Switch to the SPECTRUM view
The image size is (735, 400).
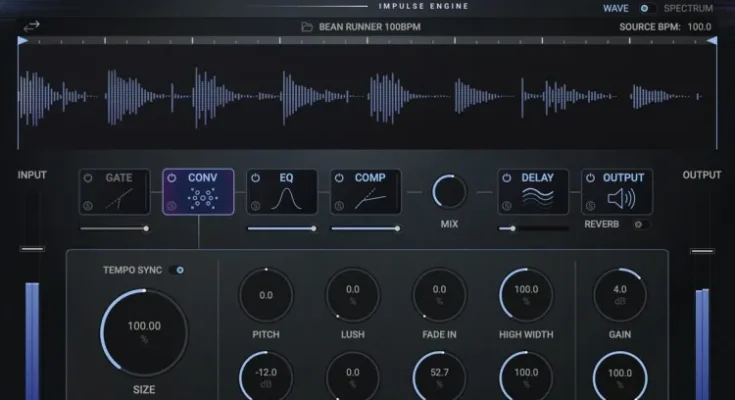click(688, 8)
